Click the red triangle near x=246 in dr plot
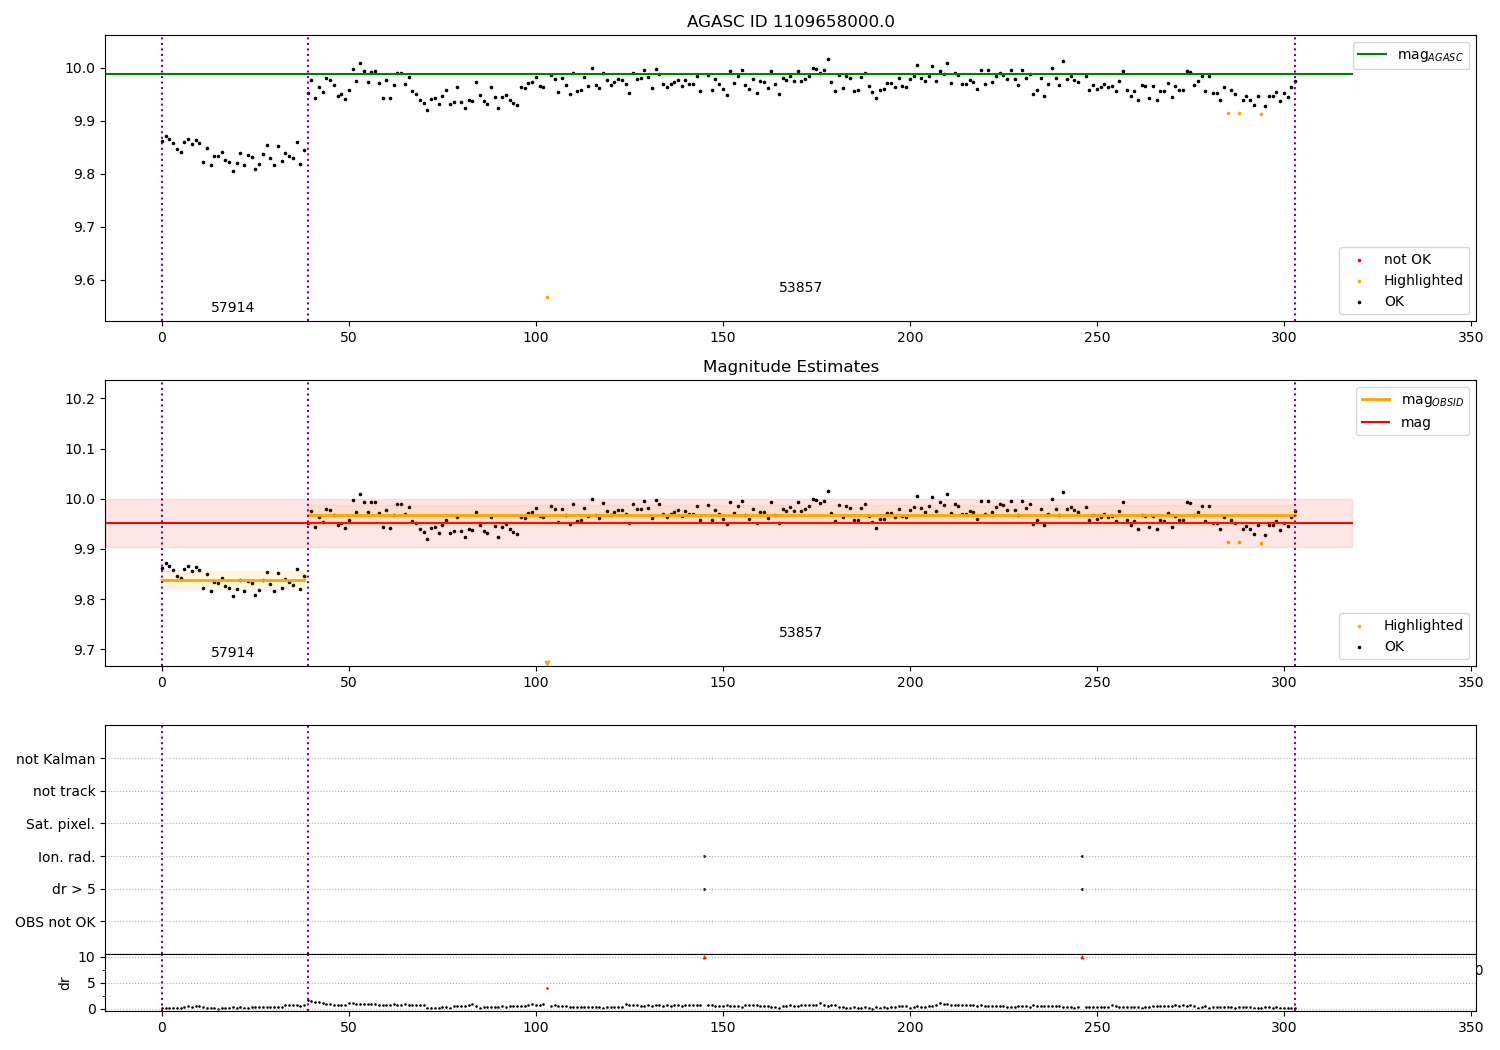Image resolution: width=1500 pixels, height=1050 pixels. pos(1082,957)
